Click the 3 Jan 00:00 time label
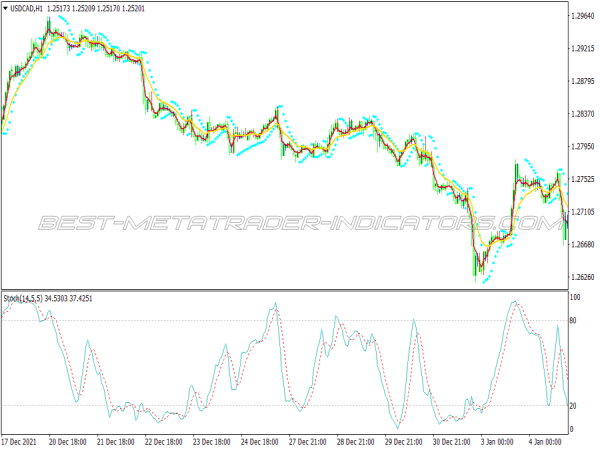 tap(497, 442)
